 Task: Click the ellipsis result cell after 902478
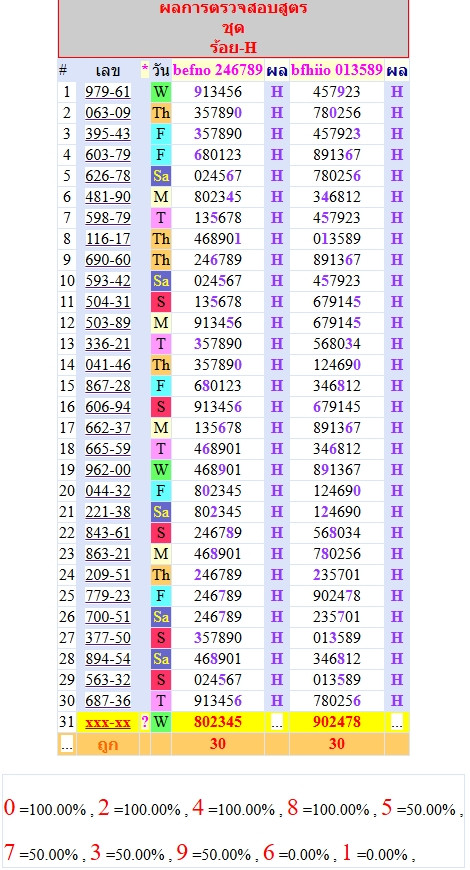click(x=396, y=722)
